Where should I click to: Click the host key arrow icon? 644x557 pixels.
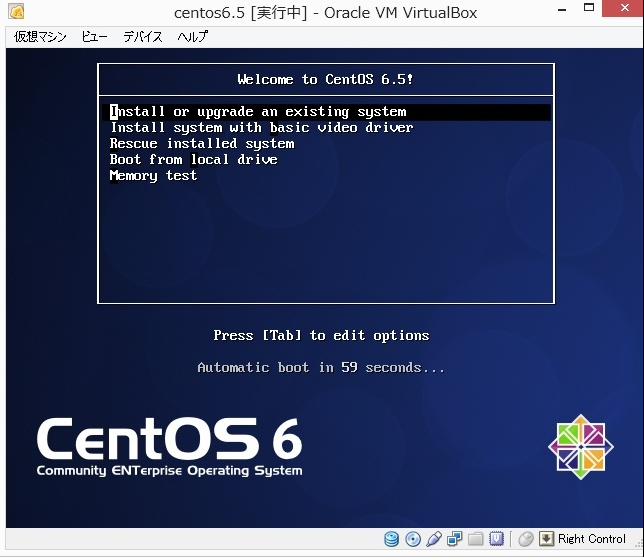546,539
